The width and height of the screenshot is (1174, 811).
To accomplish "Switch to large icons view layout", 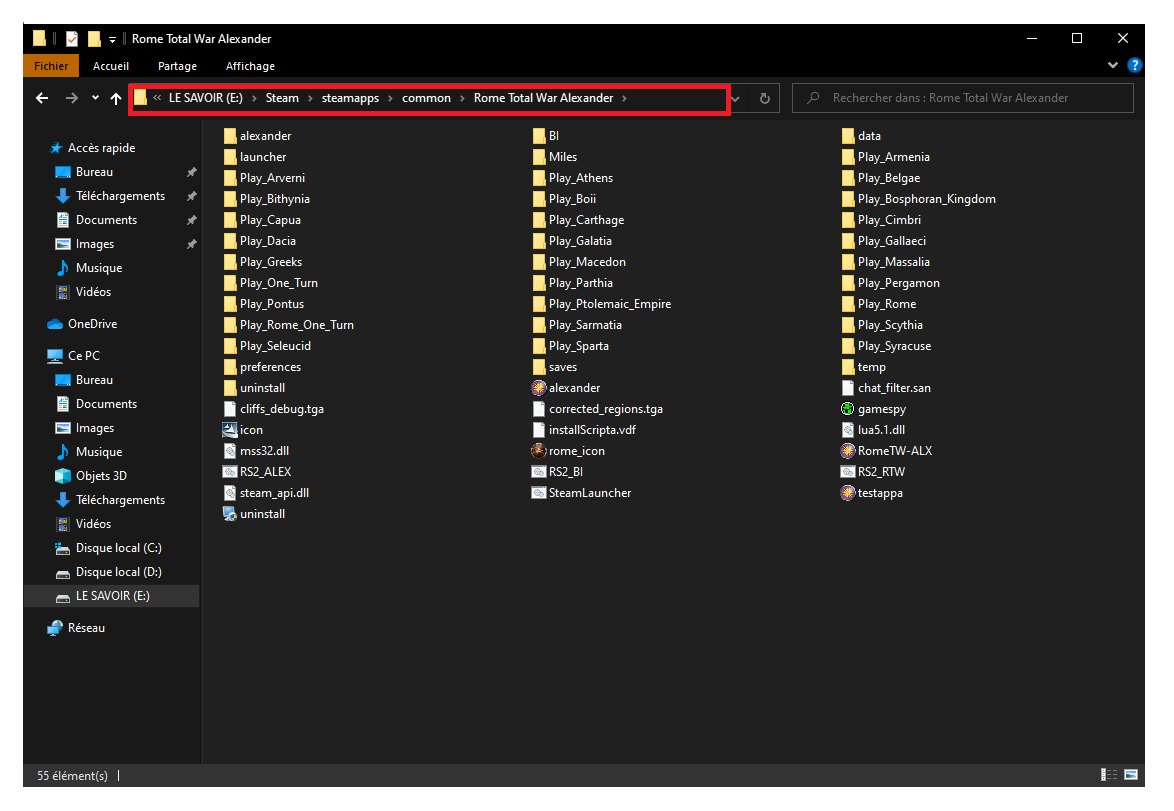I will click(x=1131, y=775).
